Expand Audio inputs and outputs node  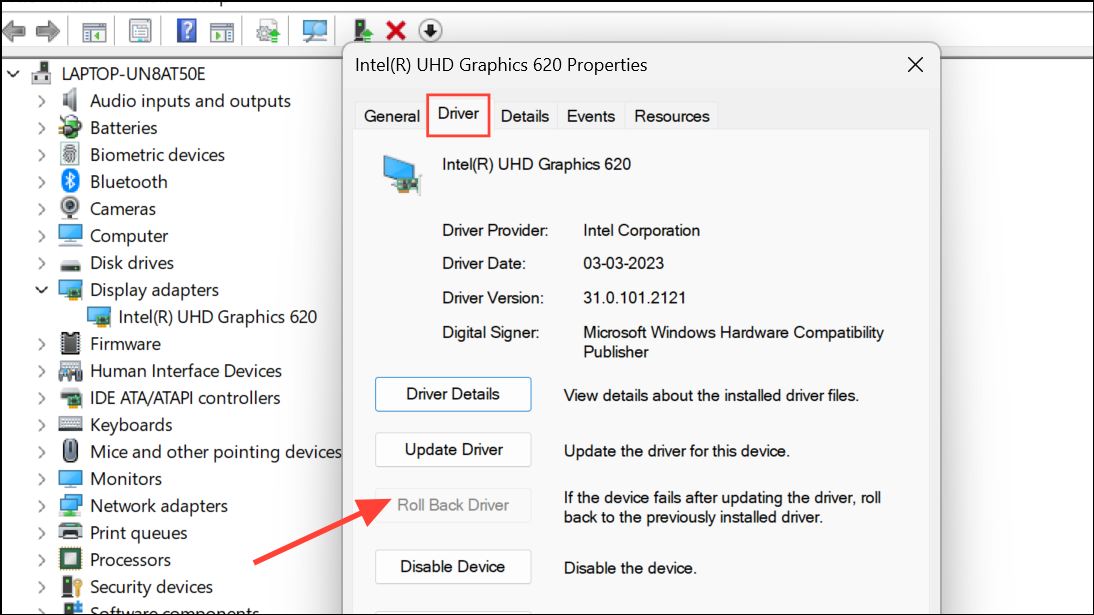tap(41, 101)
